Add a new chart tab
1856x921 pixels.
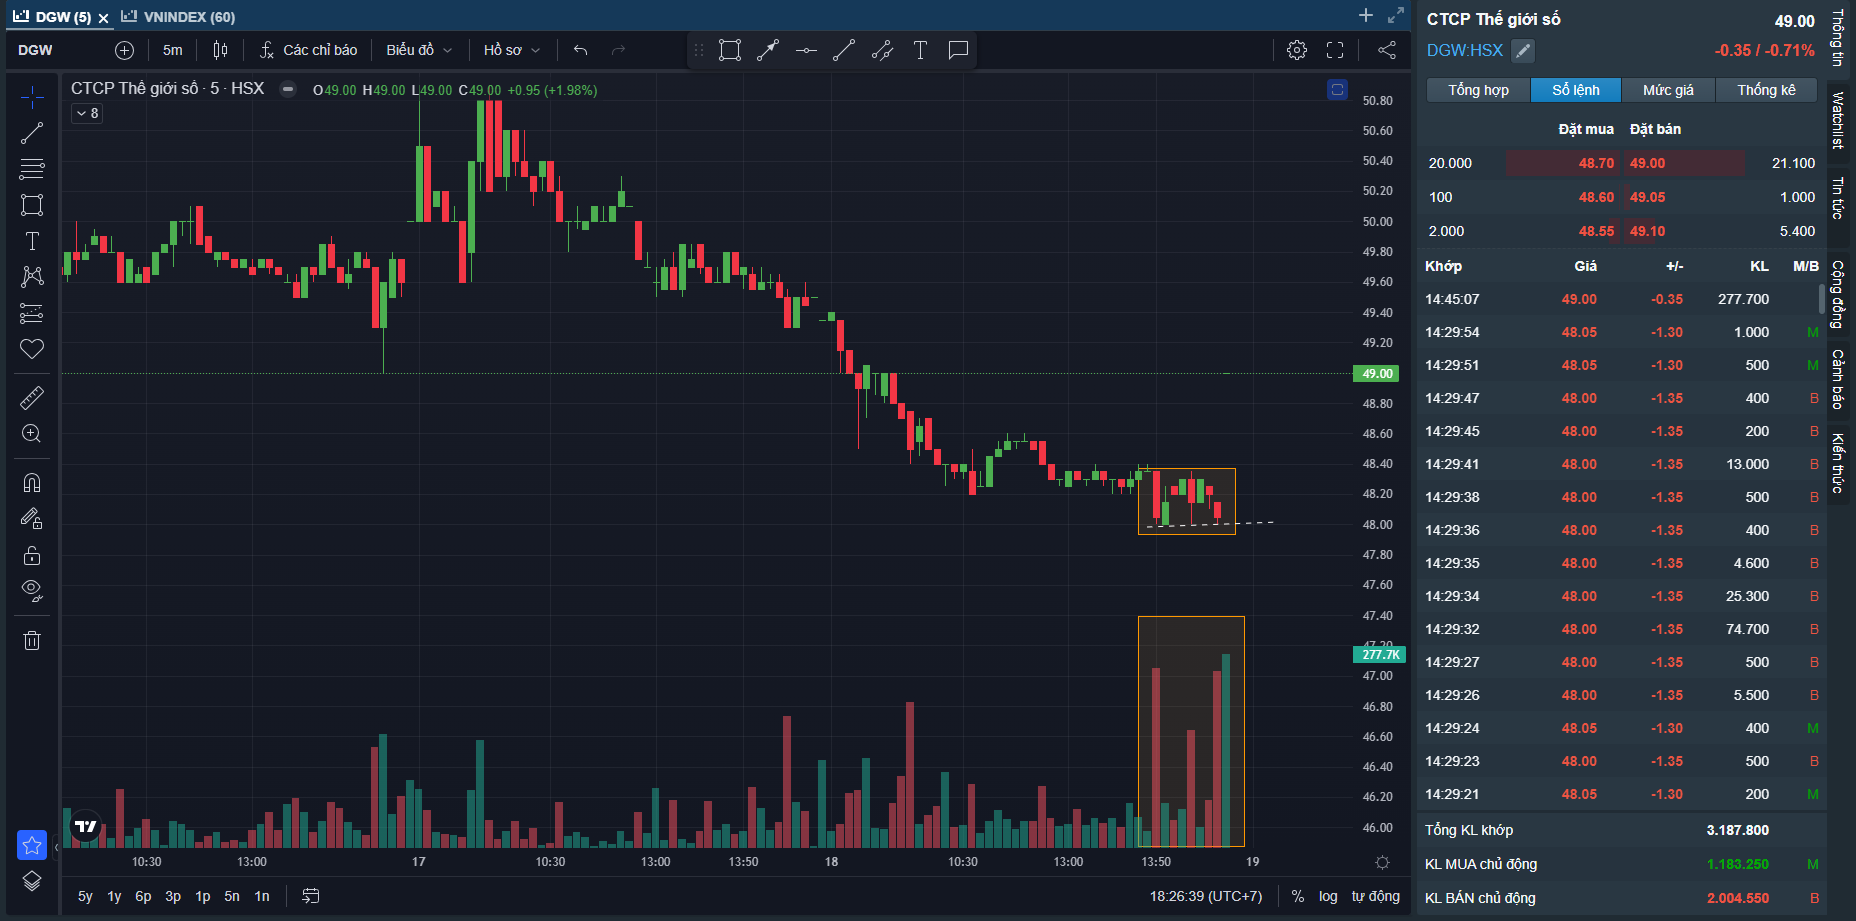tap(1366, 15)
